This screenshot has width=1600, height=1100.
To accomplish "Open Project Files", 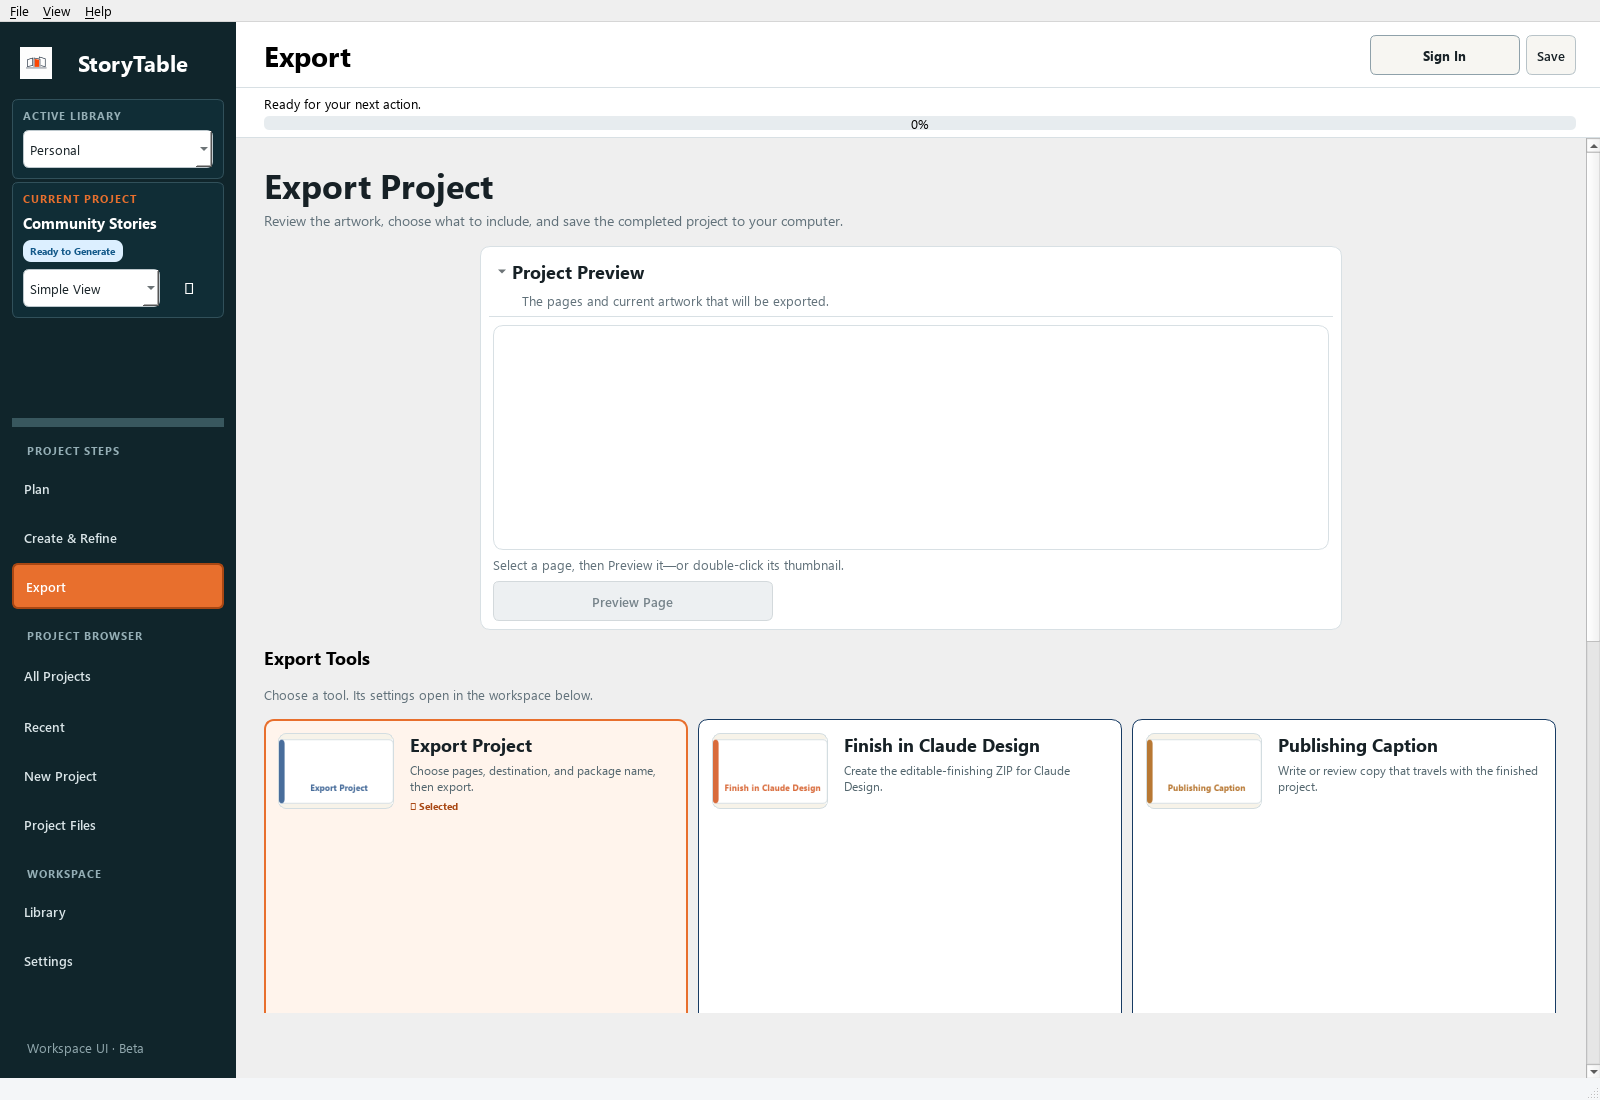I will (x=118, y=825).
